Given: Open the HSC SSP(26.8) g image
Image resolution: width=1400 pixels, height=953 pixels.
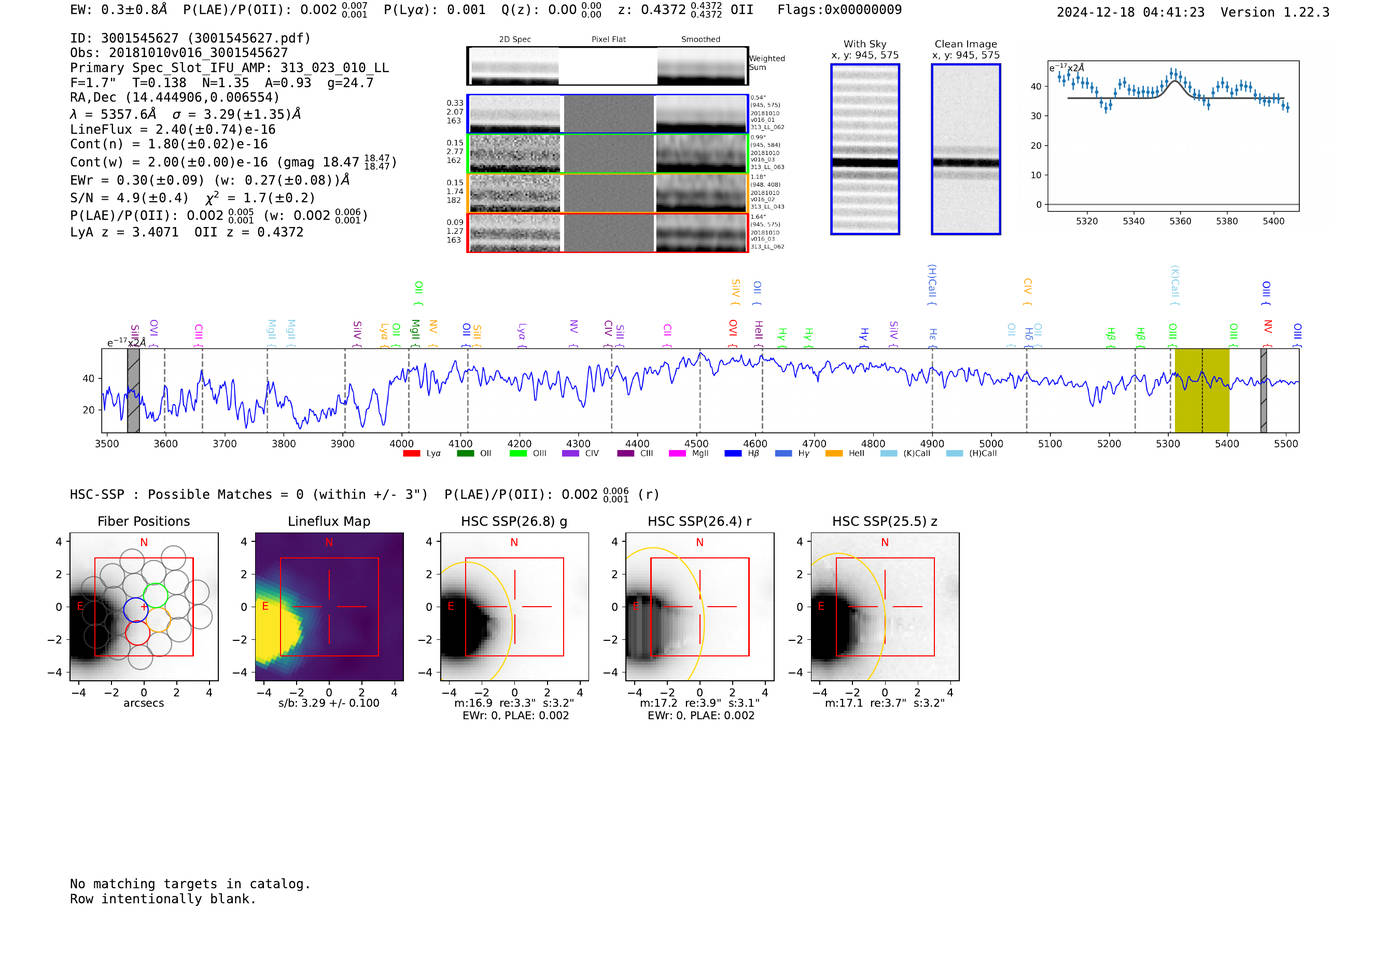Looking at the screenshot, I should (514, 607).
